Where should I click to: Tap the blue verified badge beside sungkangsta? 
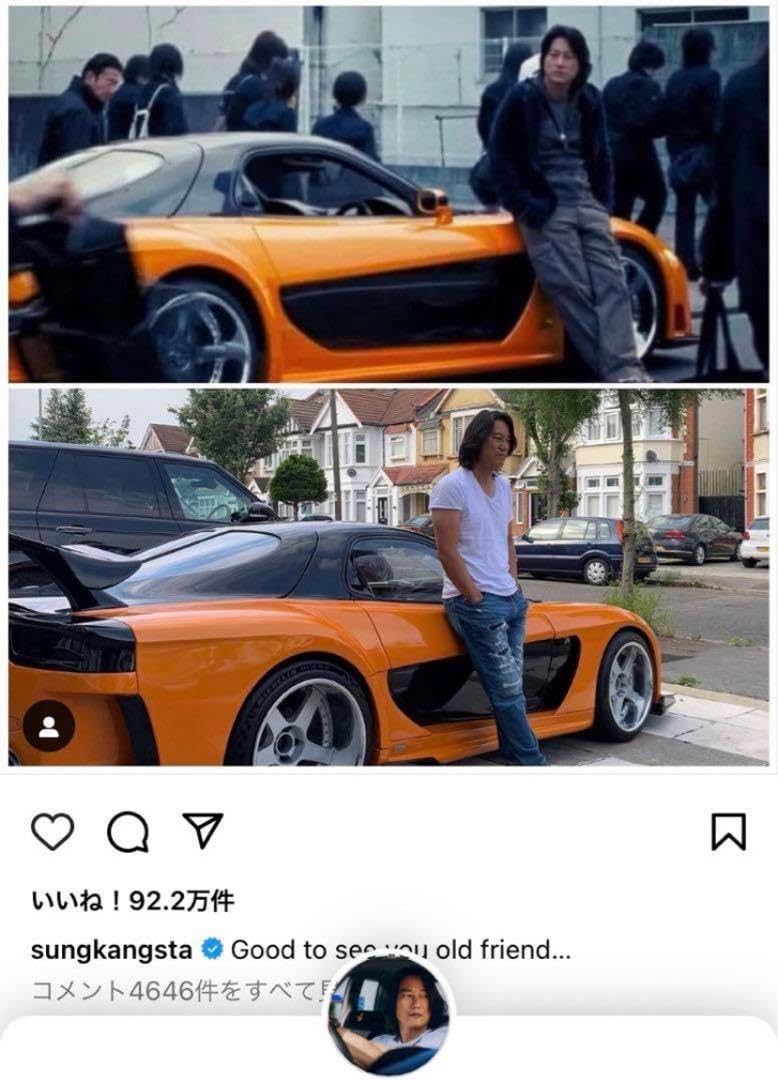212,950
